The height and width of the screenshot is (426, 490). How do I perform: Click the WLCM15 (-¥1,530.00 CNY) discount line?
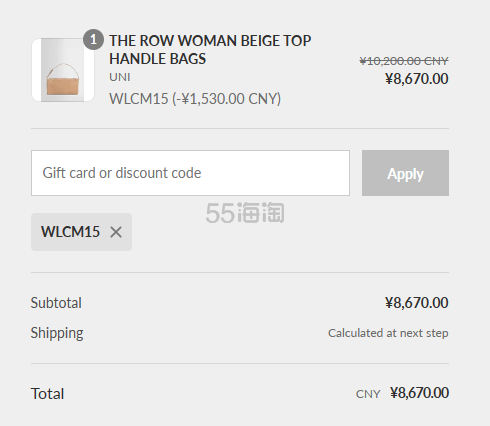click(195, 99)
